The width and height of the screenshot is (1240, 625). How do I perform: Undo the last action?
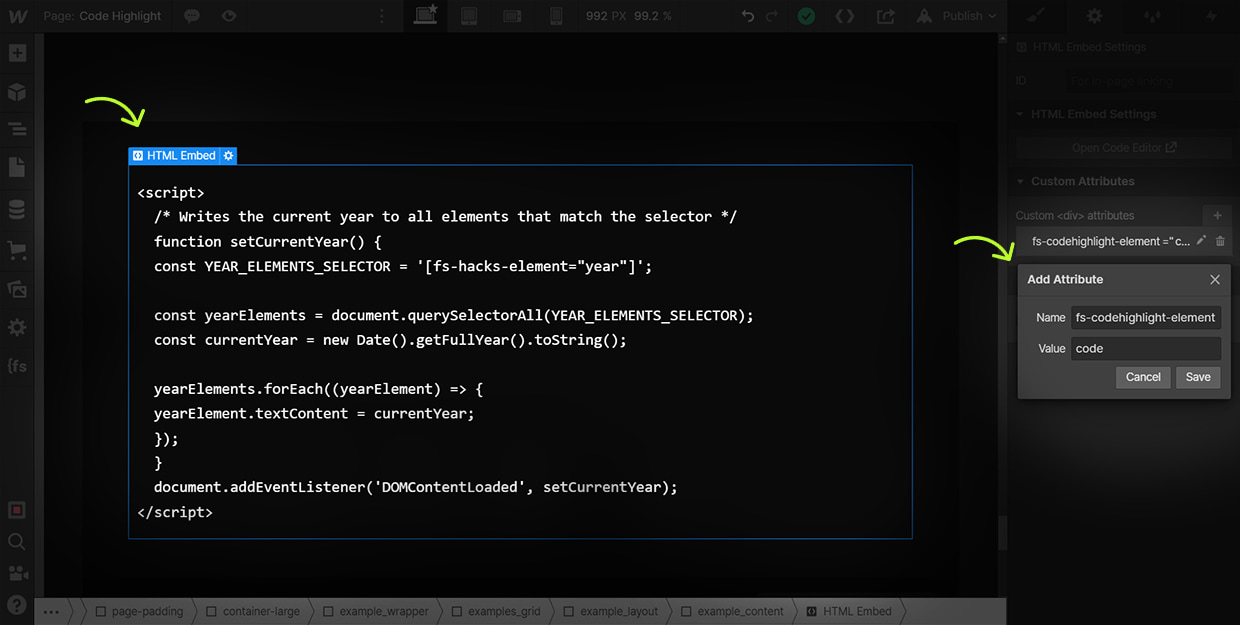(748, 16)
